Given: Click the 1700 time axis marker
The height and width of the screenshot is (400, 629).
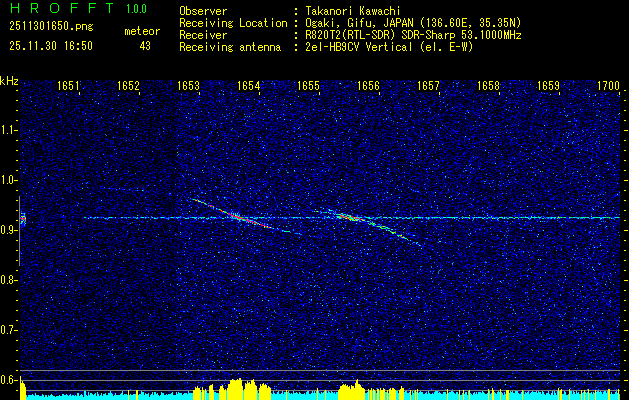Looking at the screenshot, I should click(x=609, y=86).
